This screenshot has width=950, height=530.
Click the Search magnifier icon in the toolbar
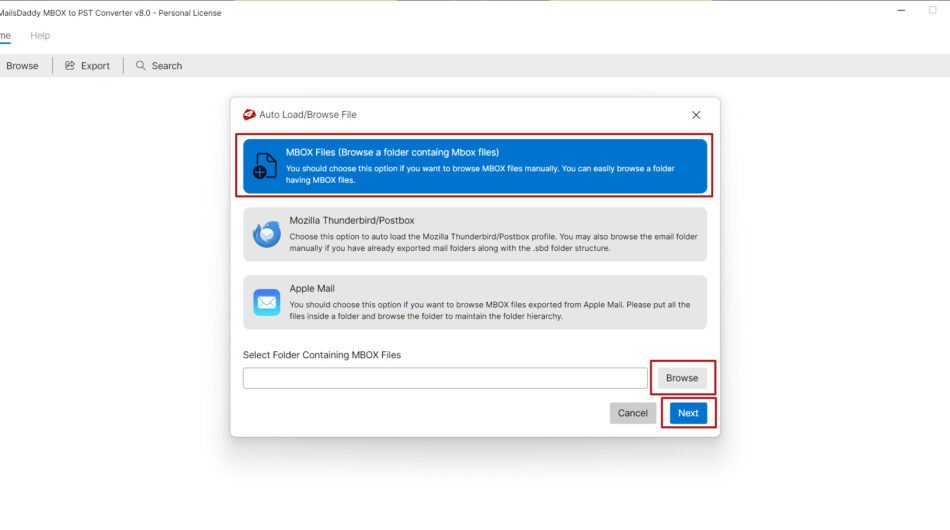click(141, 65)
